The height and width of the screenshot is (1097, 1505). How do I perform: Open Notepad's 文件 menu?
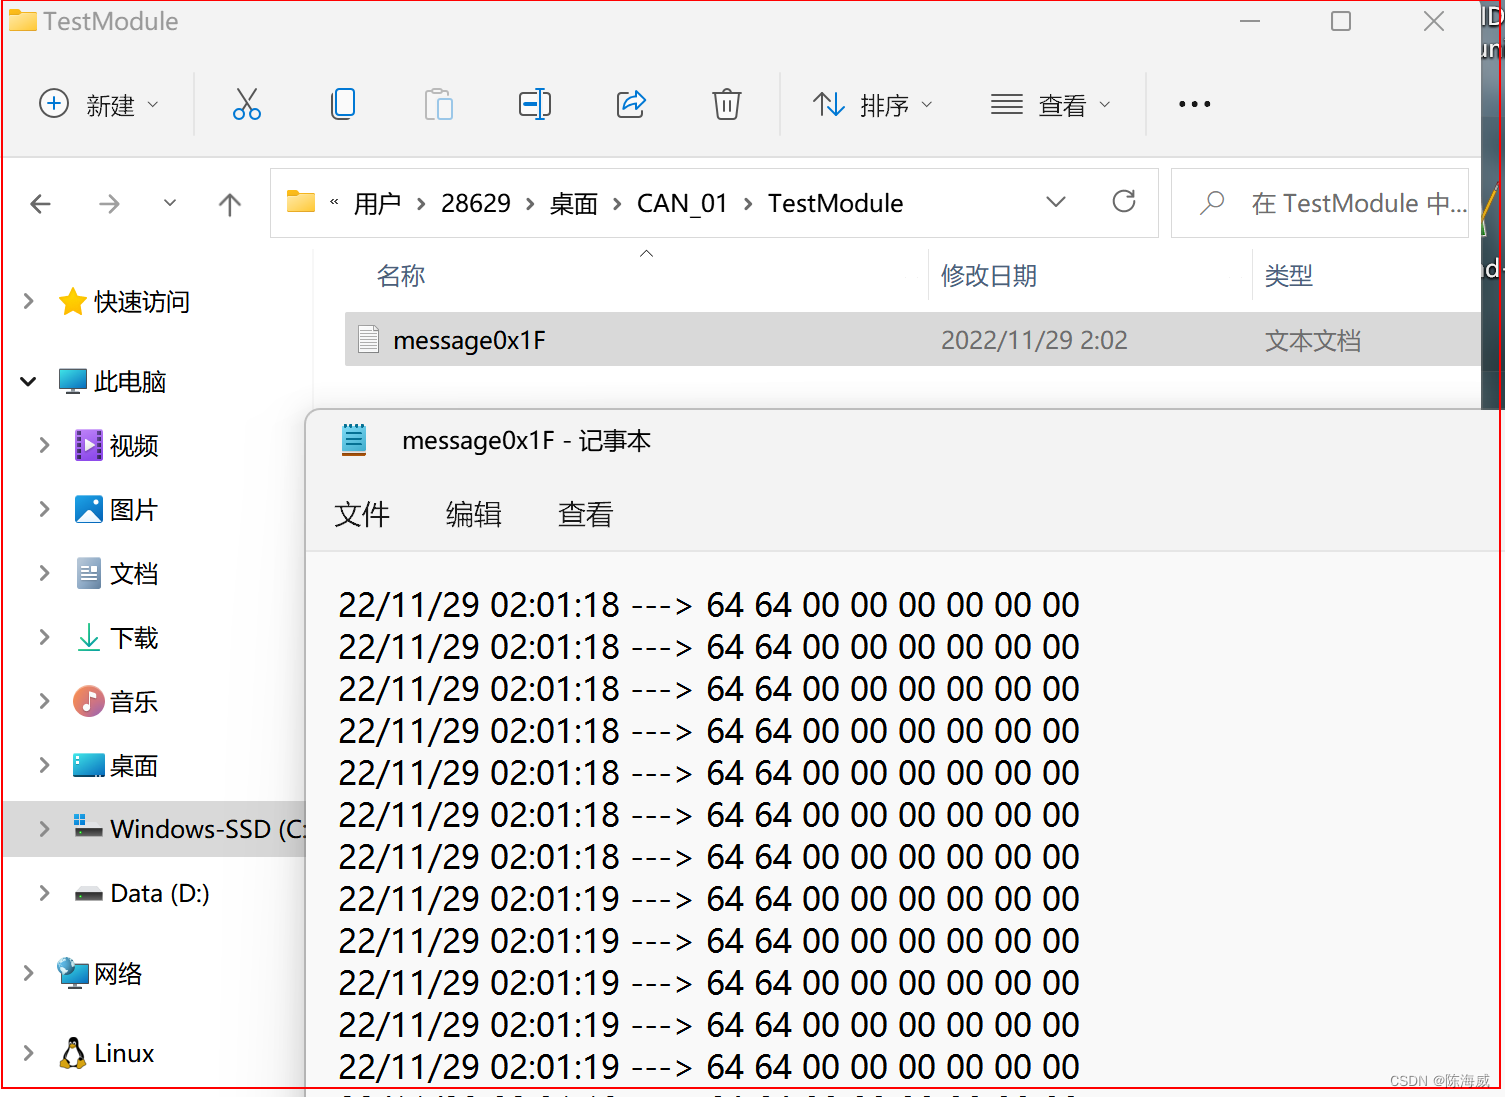tap(362, 513)
